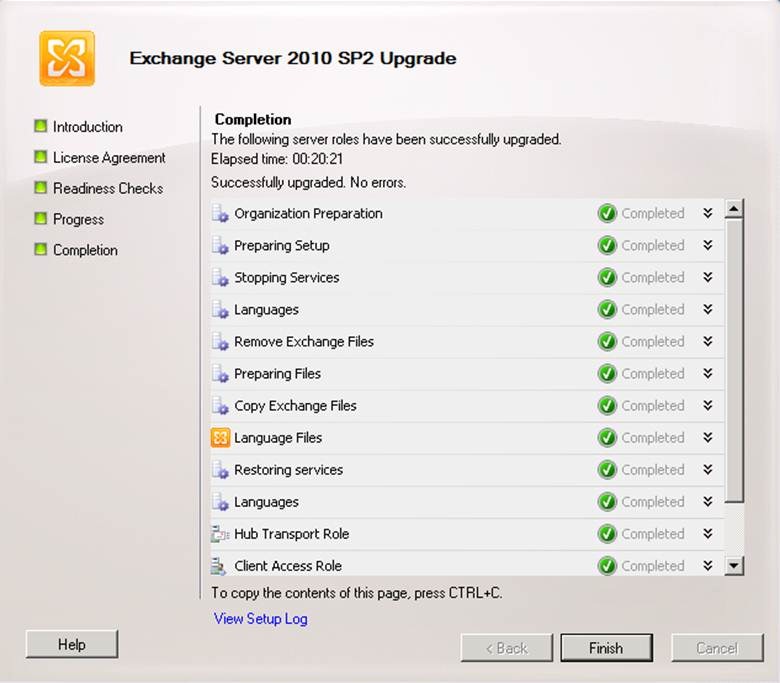Click the Completed status of Preparing Setup
Viewport: 780px width, 683px height.
point(653,246)
